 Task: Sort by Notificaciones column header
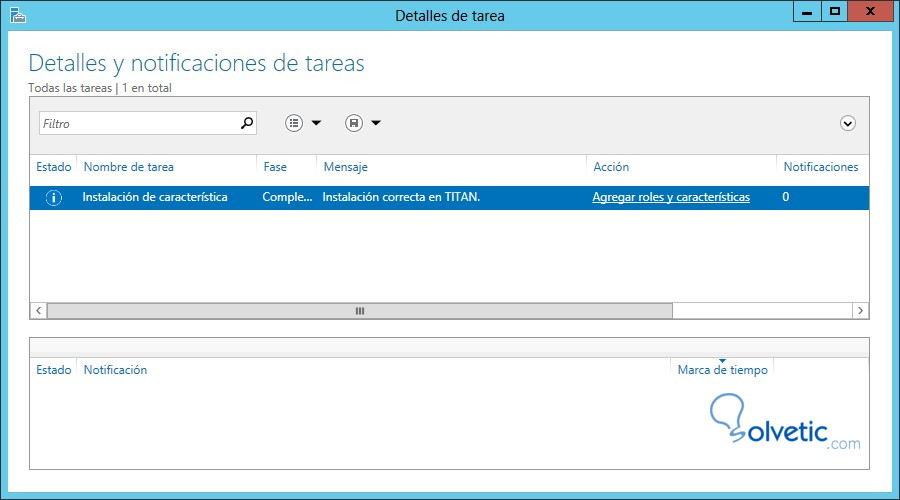[x=821, y=167]
